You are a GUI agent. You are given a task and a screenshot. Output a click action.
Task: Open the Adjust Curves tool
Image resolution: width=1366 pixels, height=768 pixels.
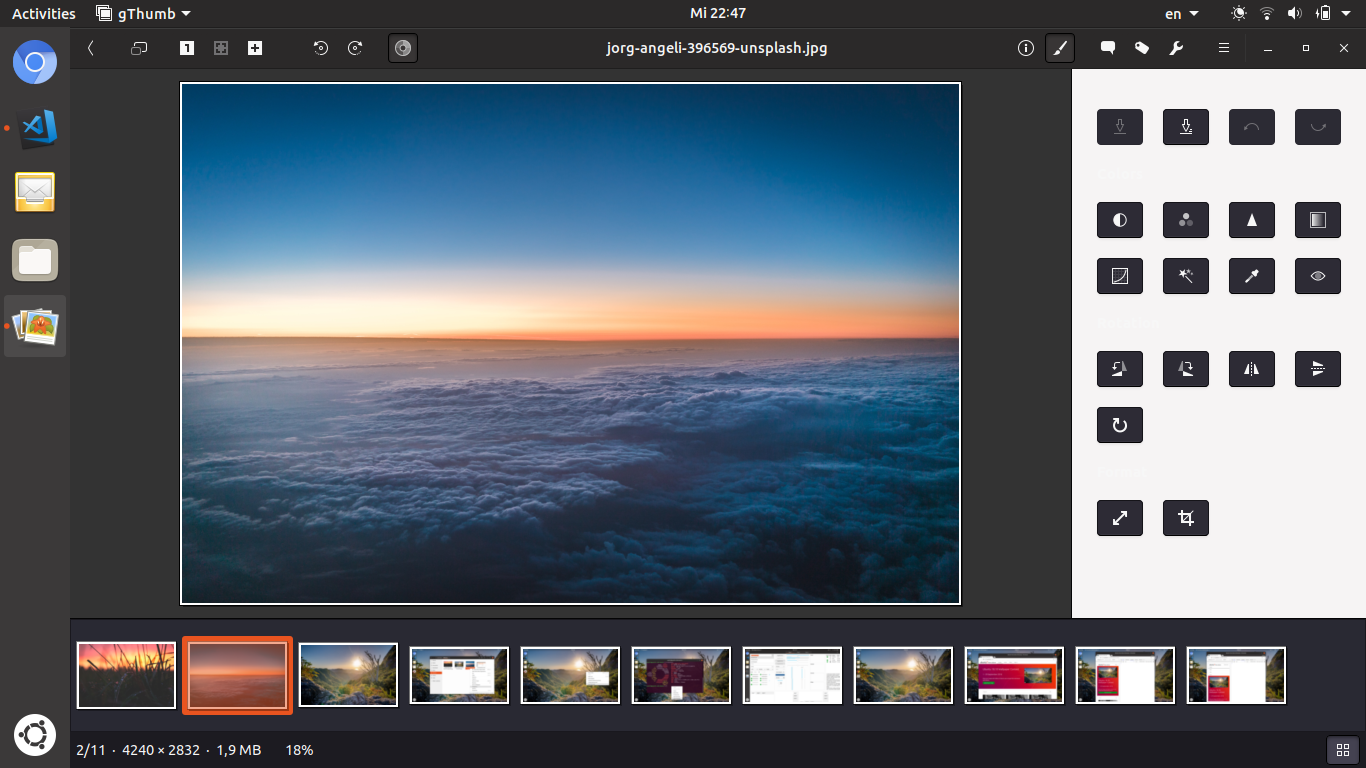1119,276
